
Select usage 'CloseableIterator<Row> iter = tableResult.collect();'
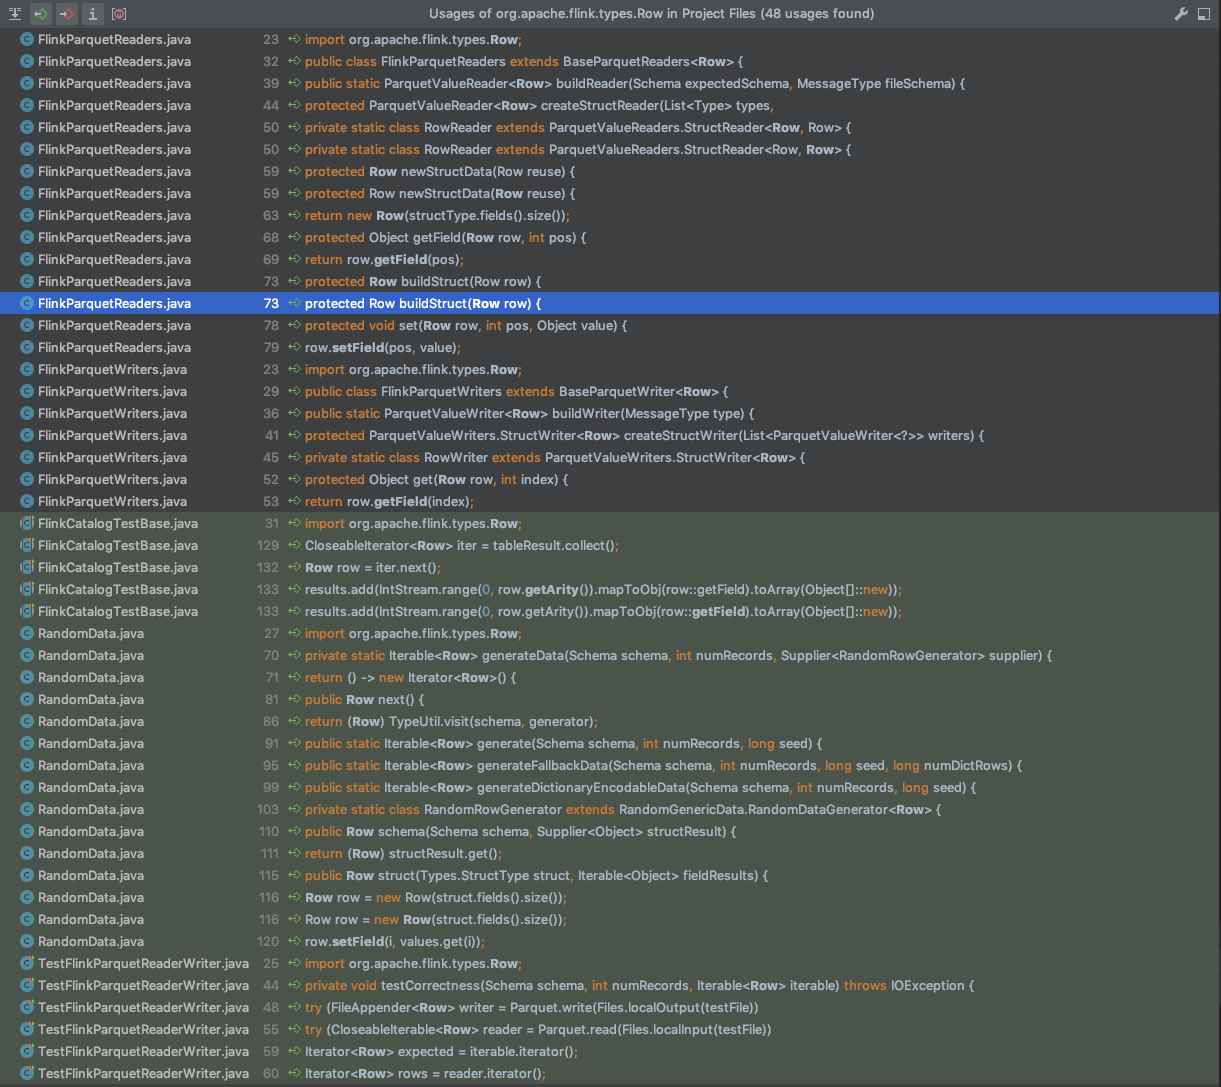462,546
